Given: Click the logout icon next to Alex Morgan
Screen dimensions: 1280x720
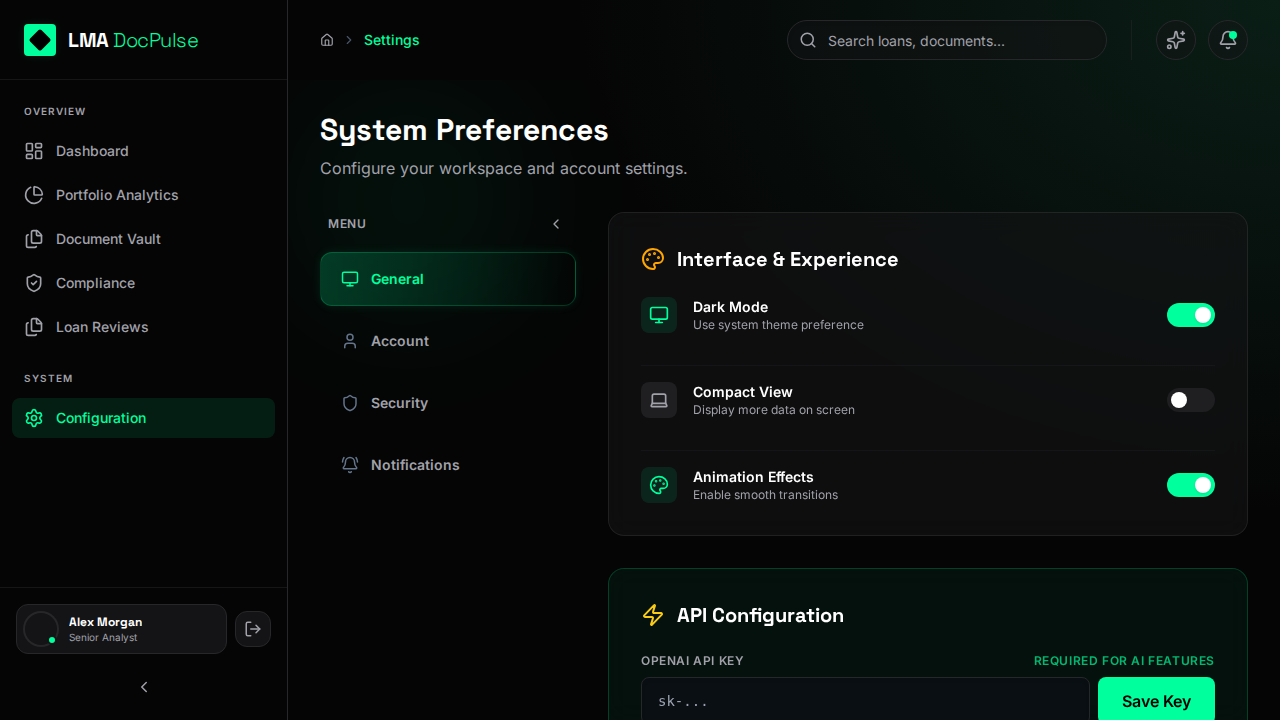Looking at the screenshot, I should (253, 629).
